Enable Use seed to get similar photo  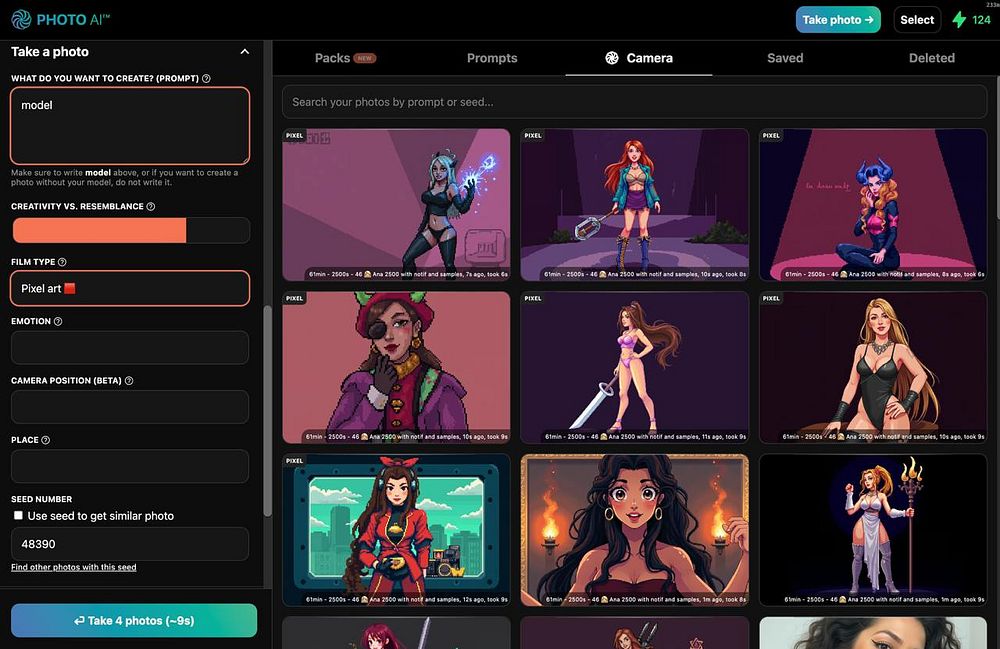coord(18,515)
